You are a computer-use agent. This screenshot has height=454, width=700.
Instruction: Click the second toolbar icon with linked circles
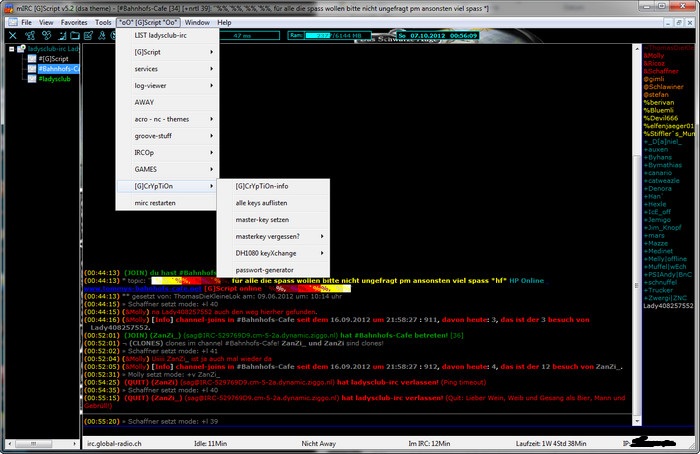coord(30,35)
